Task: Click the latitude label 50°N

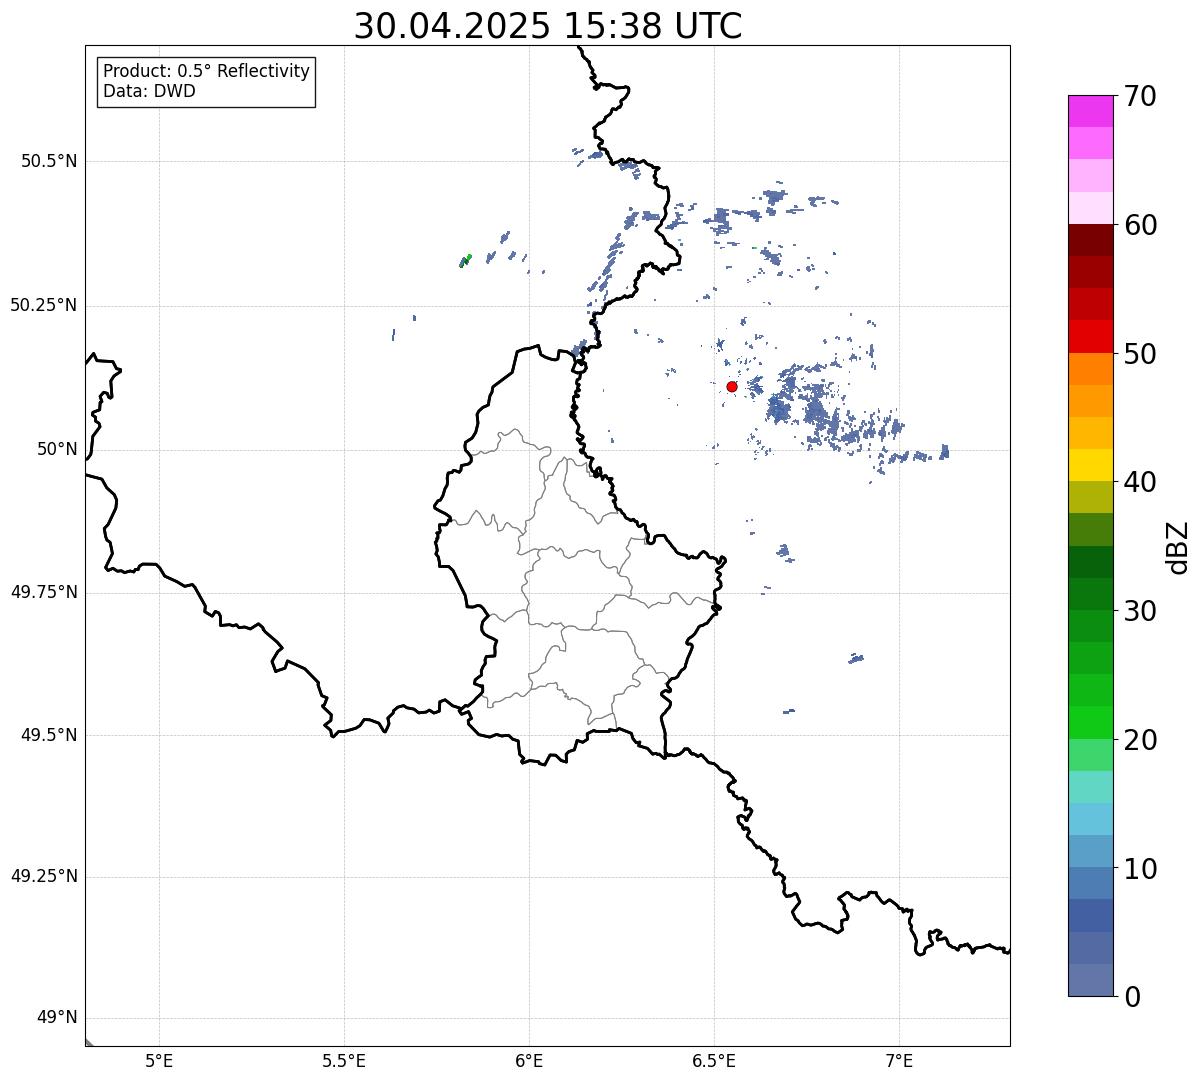Action: [x=57, y=449]
